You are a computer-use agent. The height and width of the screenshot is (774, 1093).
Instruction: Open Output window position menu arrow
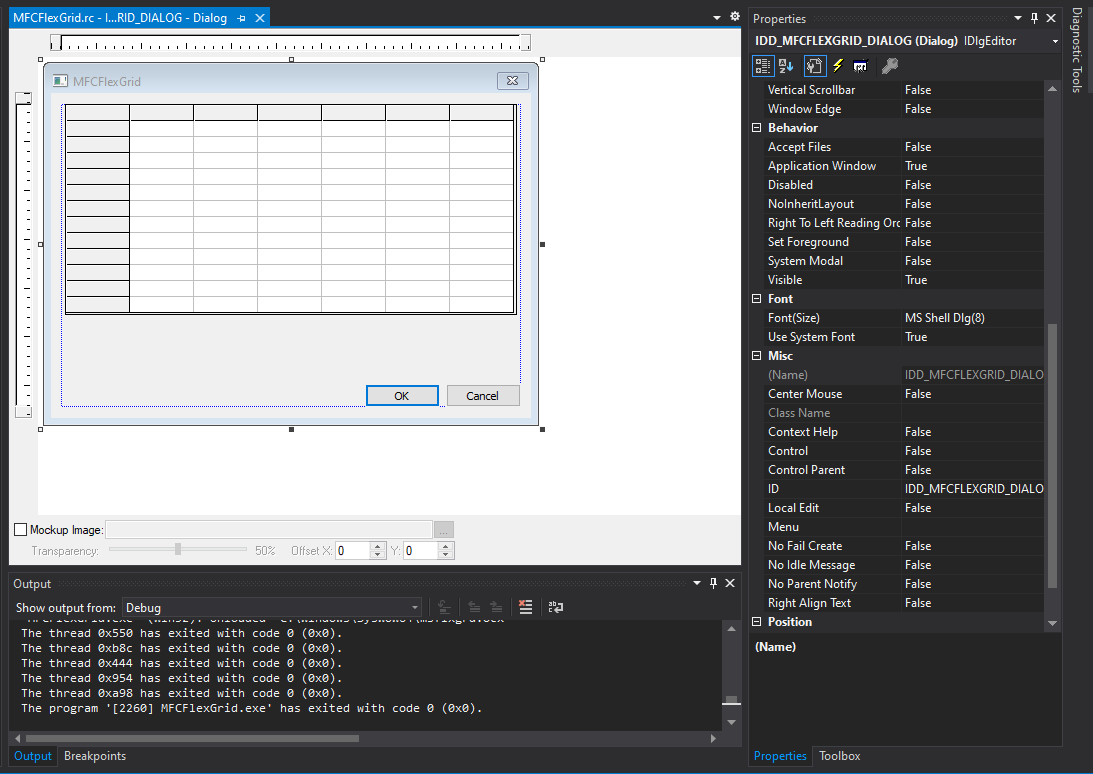696,583
